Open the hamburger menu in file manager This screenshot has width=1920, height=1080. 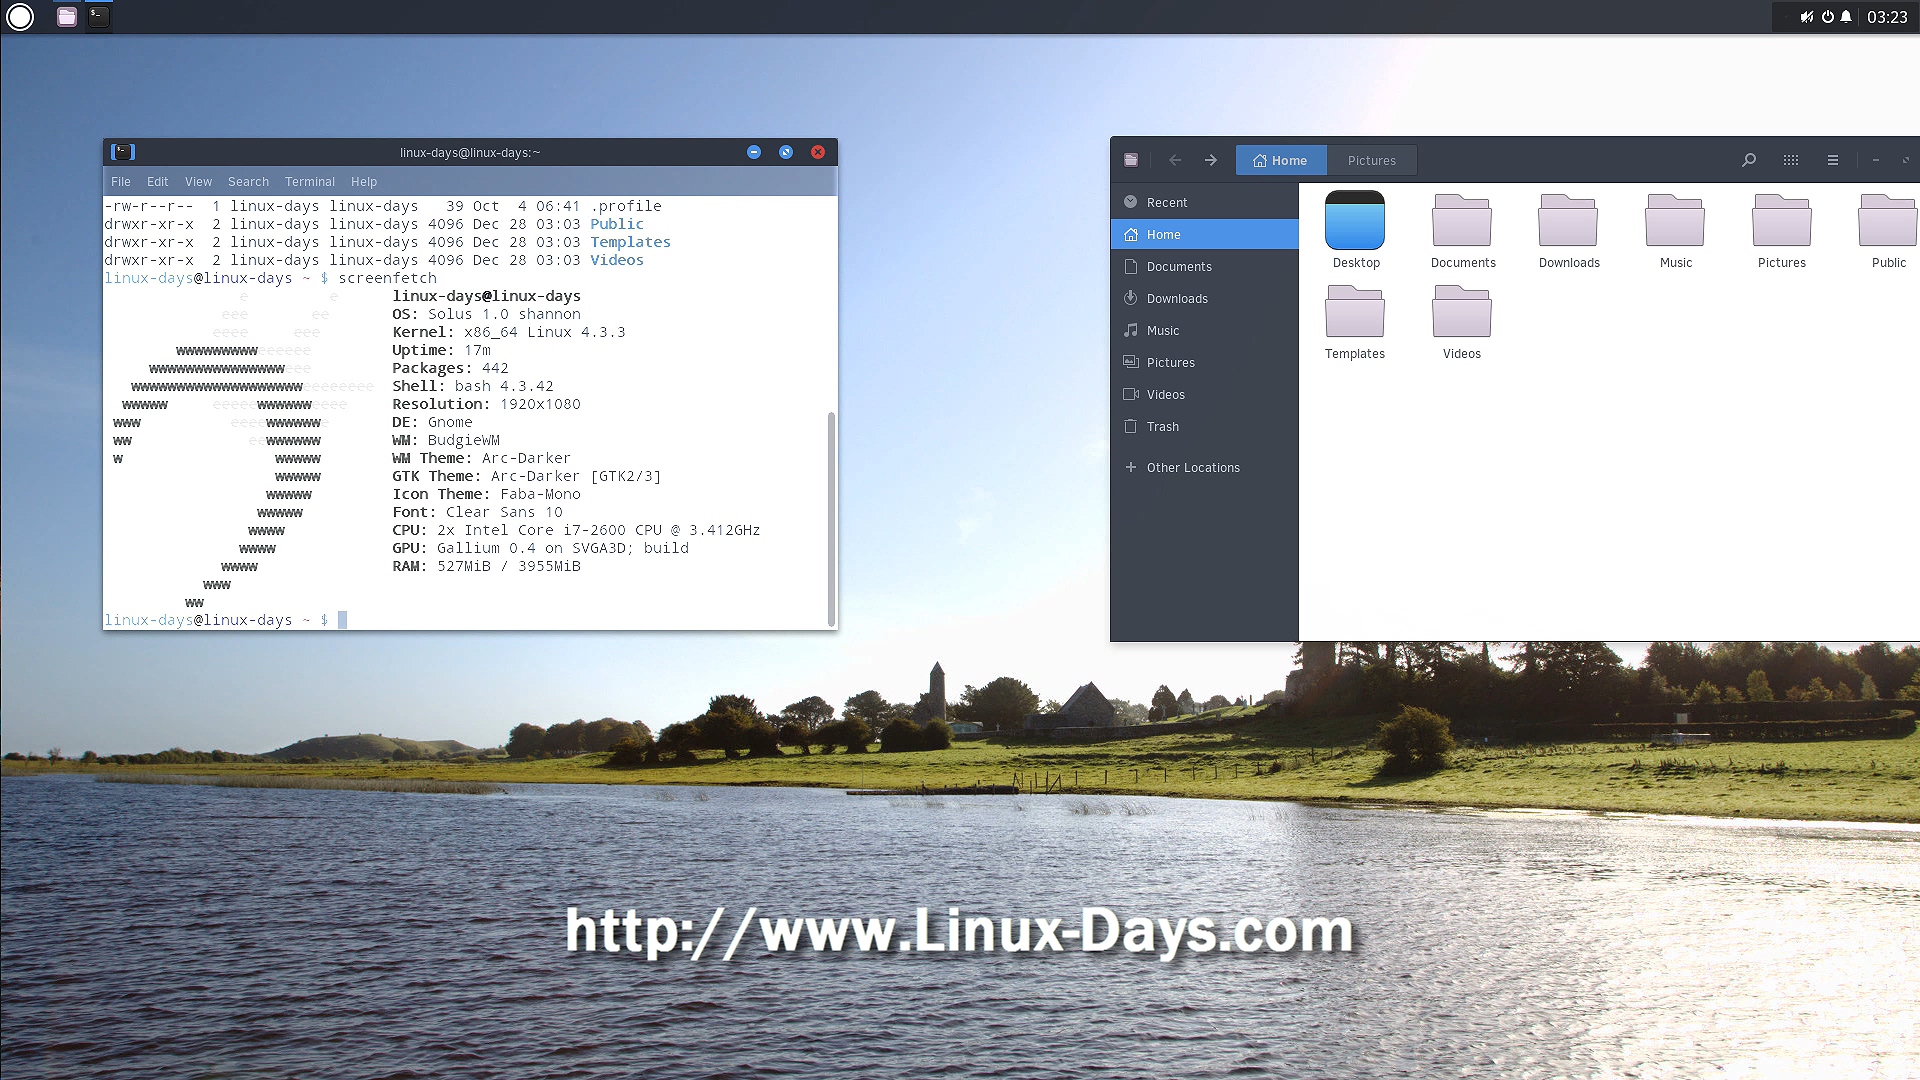[x=1833, y=160]
